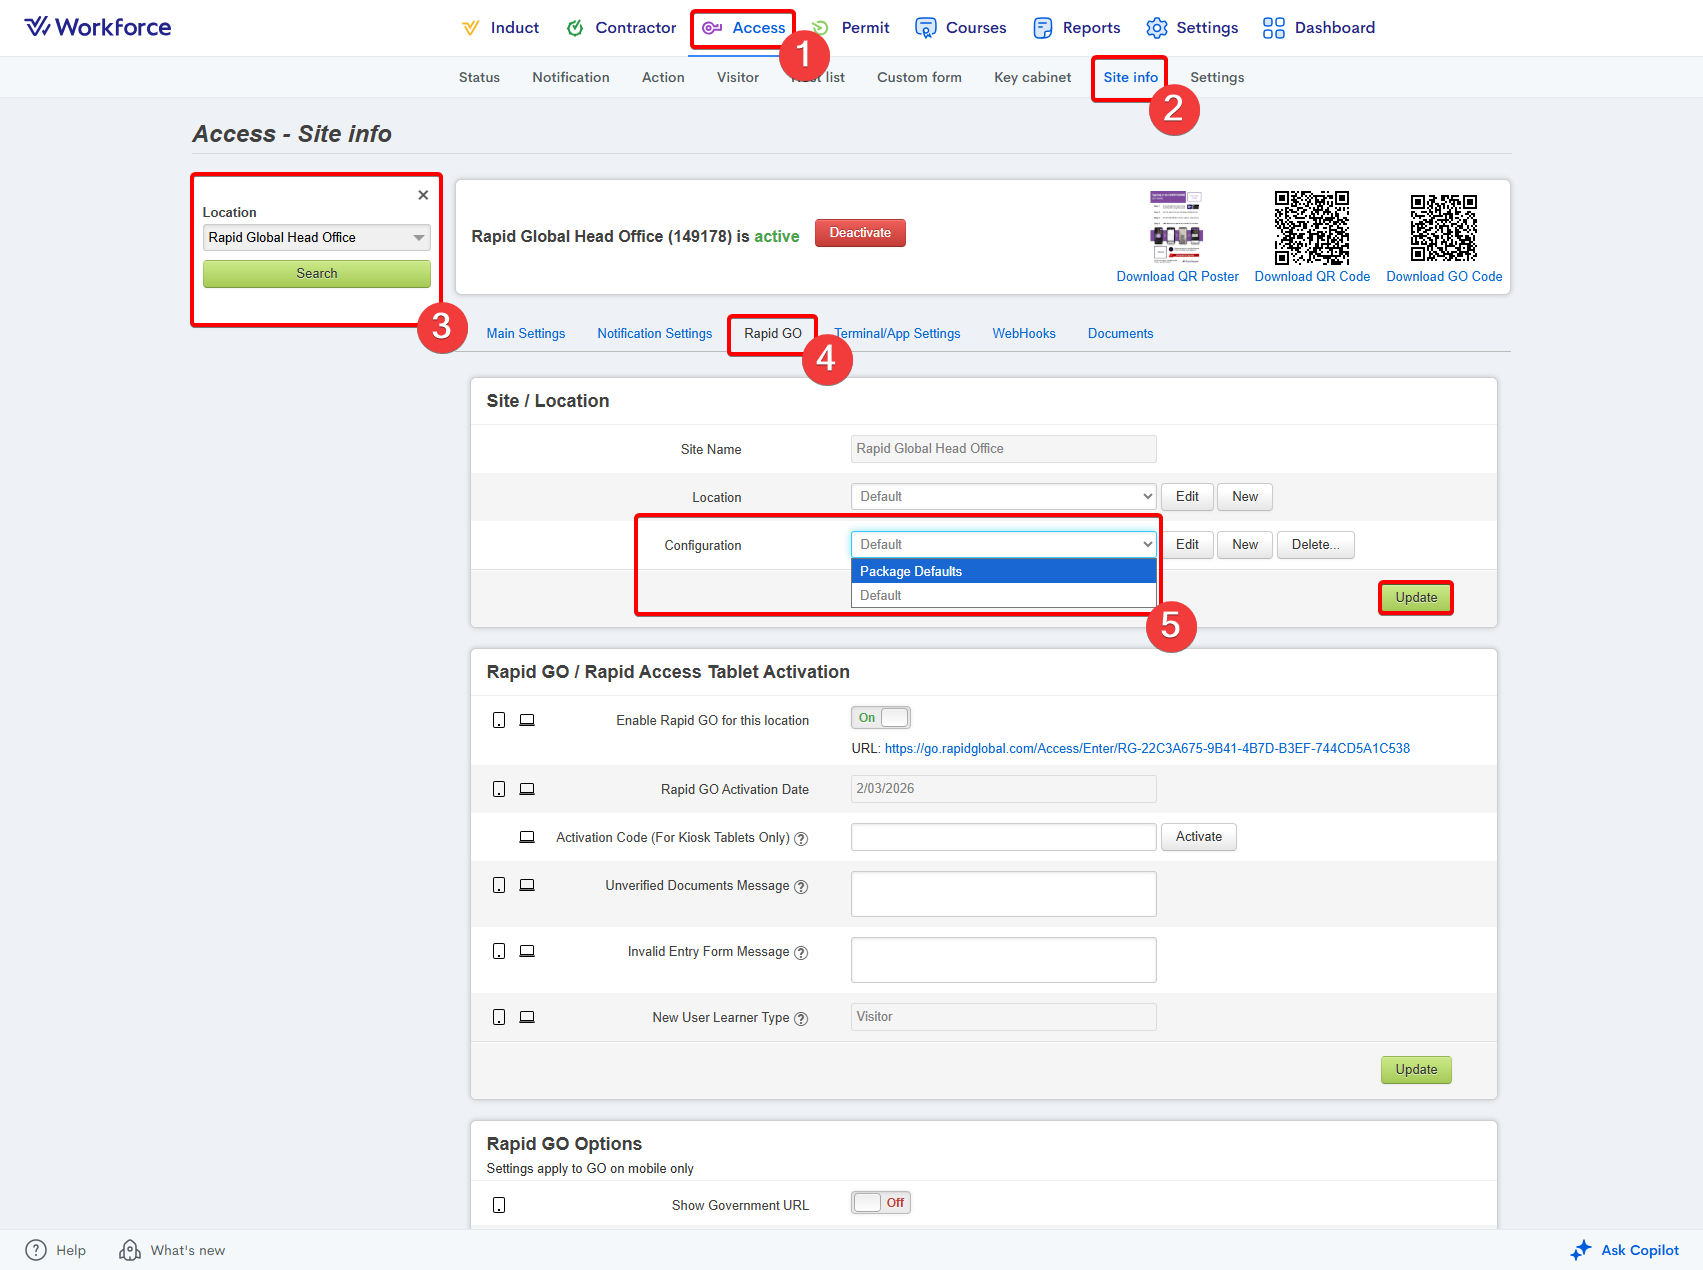
Task: Toggle Show Government URL switch
Action: click(880, 1203)
